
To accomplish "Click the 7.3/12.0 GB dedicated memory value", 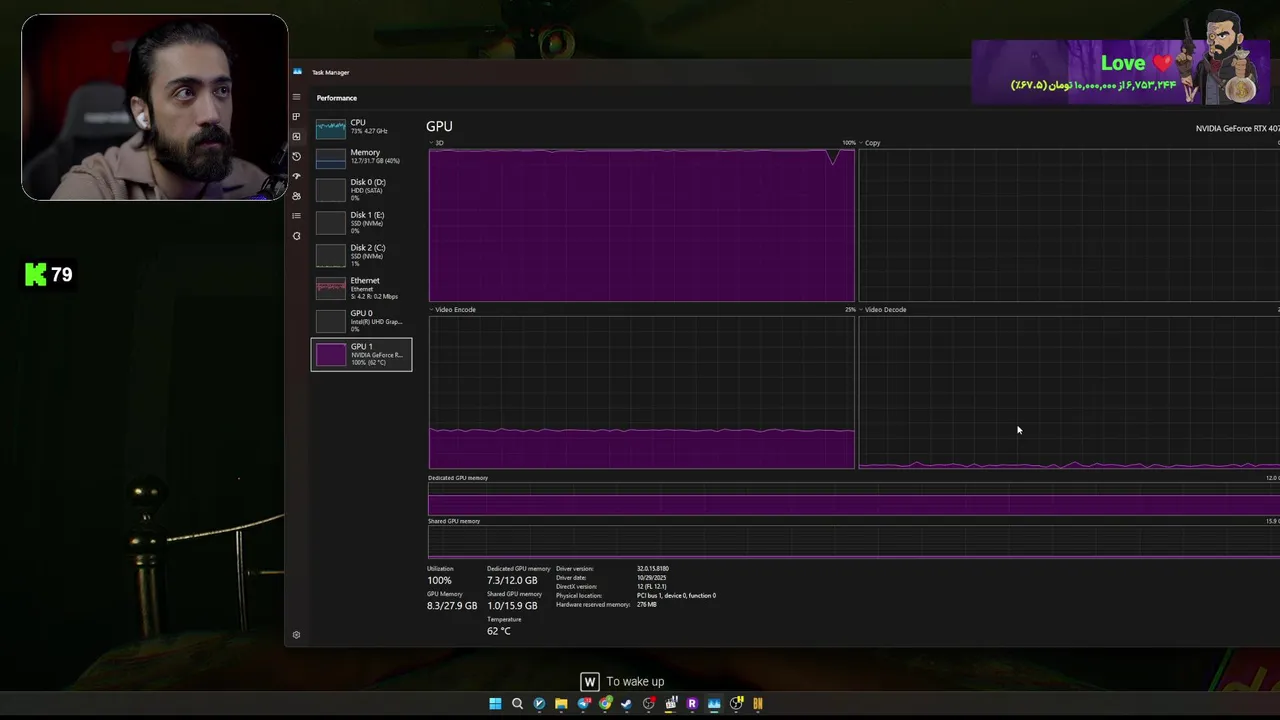I will click(x=512, y=580).
